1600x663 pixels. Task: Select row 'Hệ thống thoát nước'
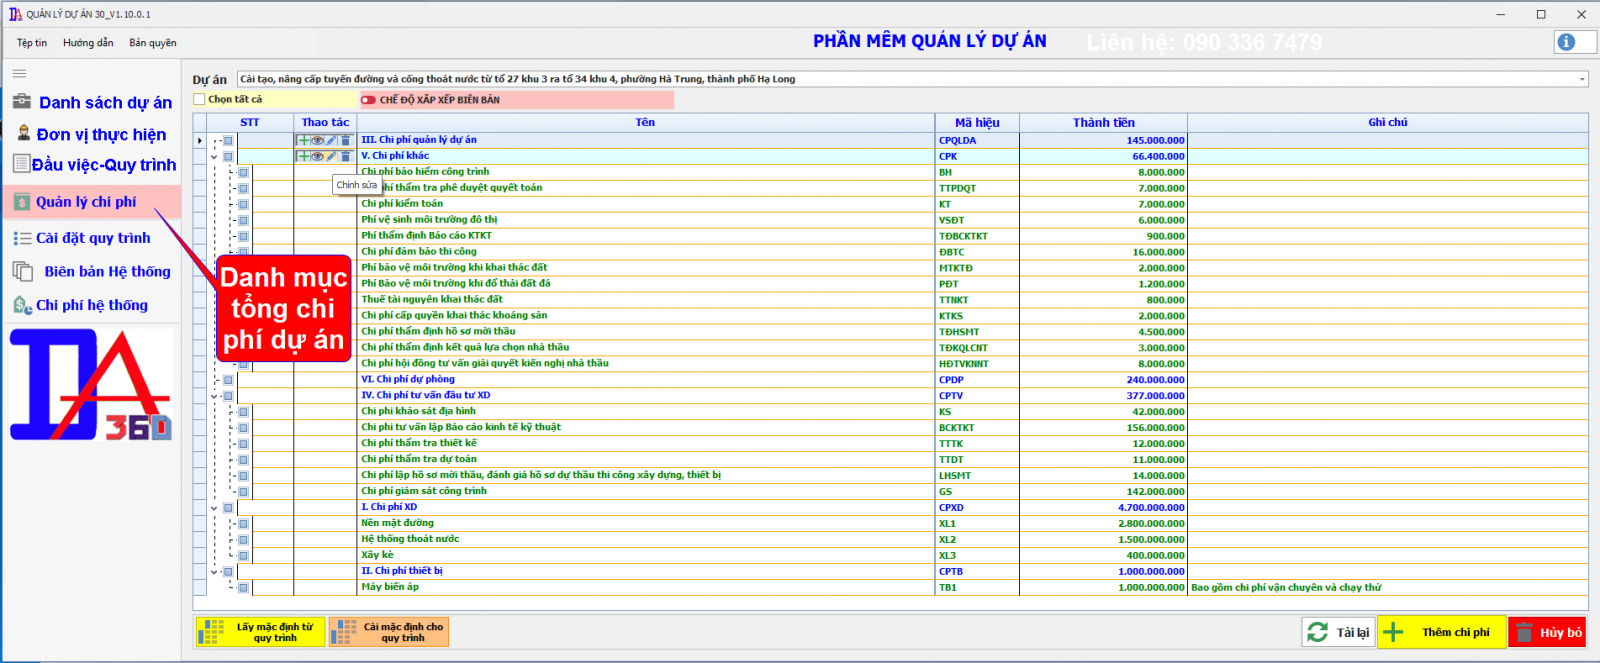[x=890, y=540]
